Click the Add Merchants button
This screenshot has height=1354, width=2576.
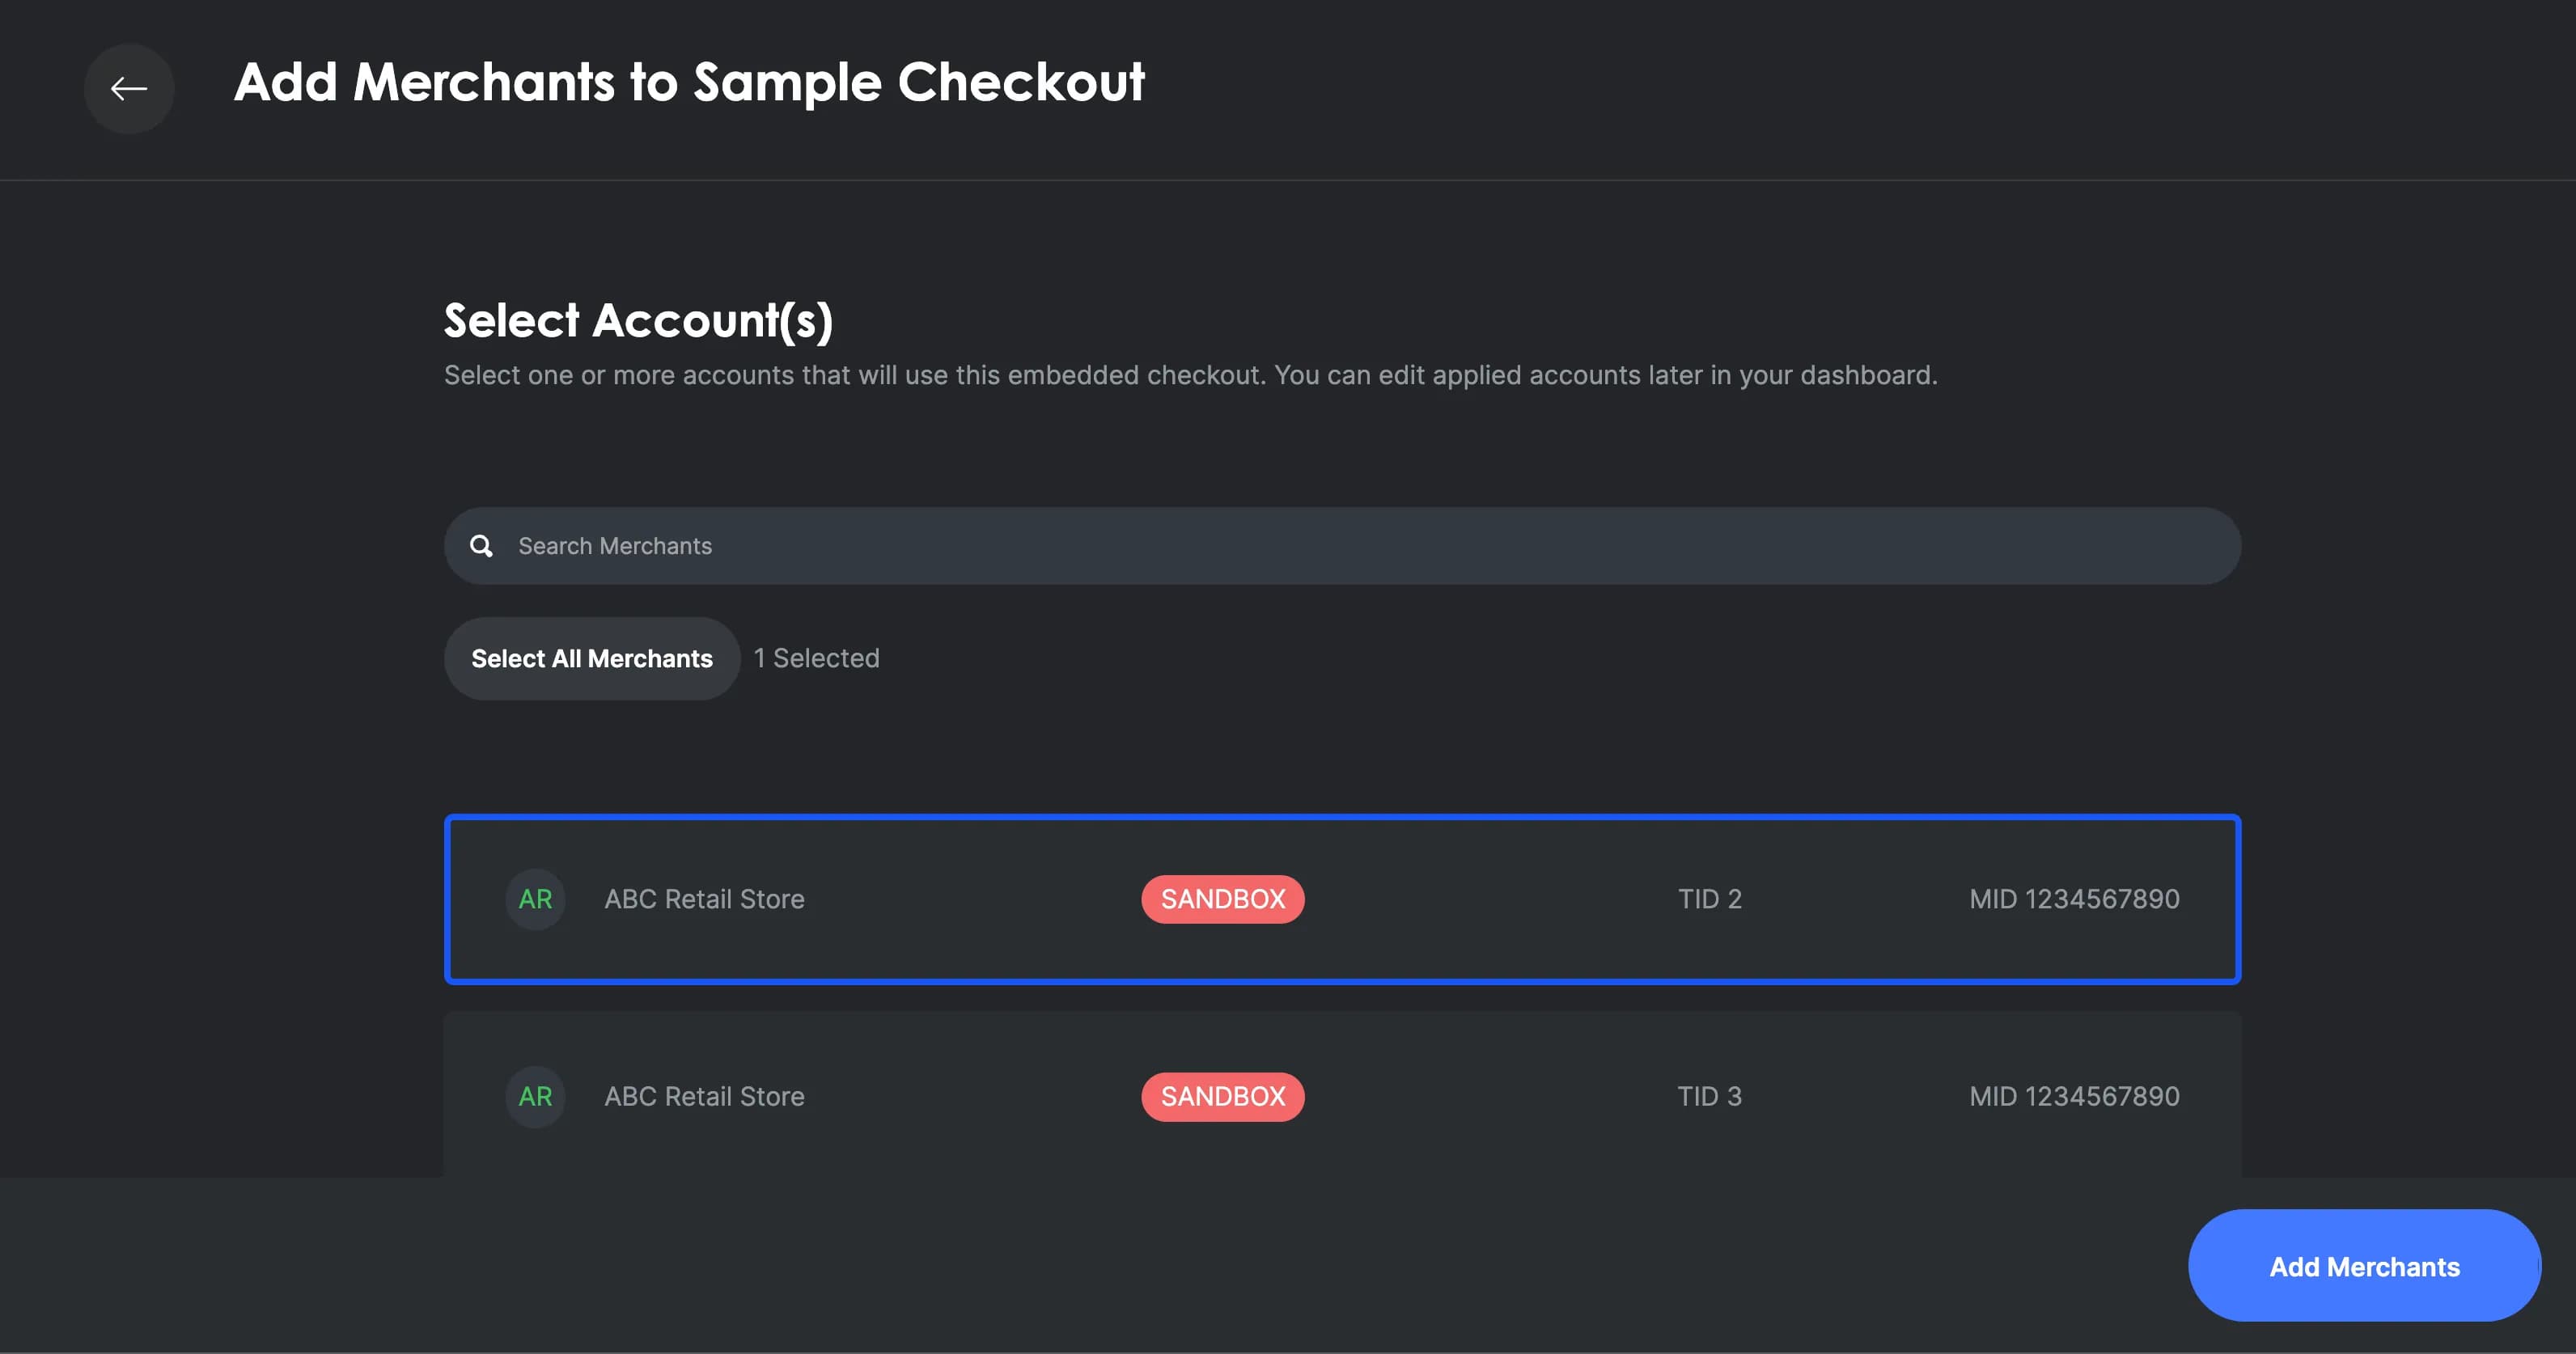tap(2364, 1266)
